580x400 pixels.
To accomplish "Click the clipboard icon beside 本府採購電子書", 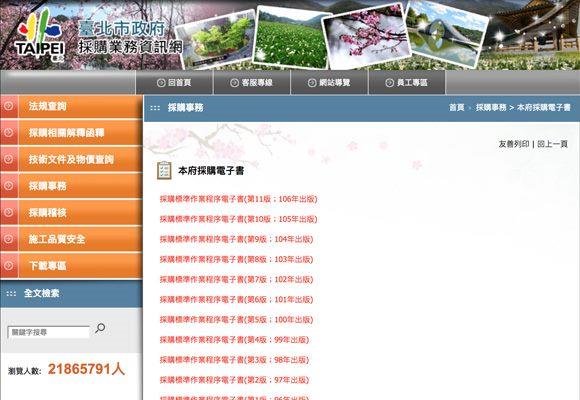I will click(x=164, y=171).
